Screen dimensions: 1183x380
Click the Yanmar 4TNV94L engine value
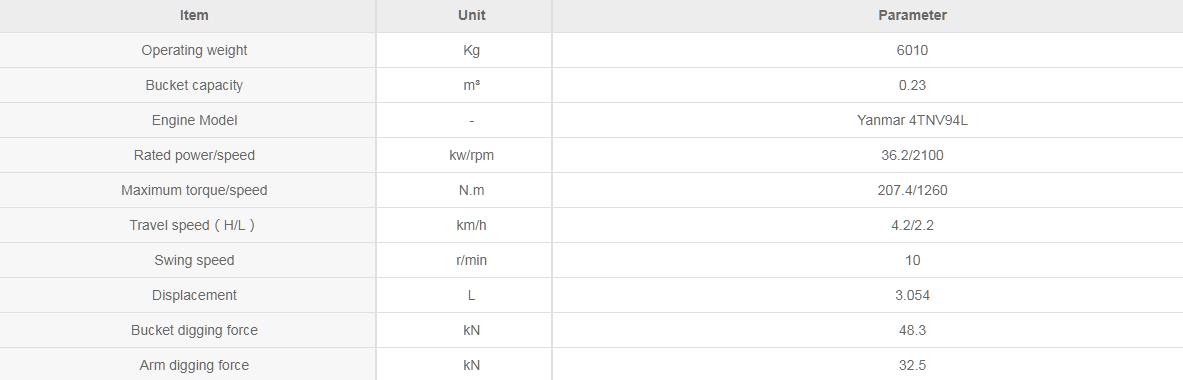pos(912,121)
